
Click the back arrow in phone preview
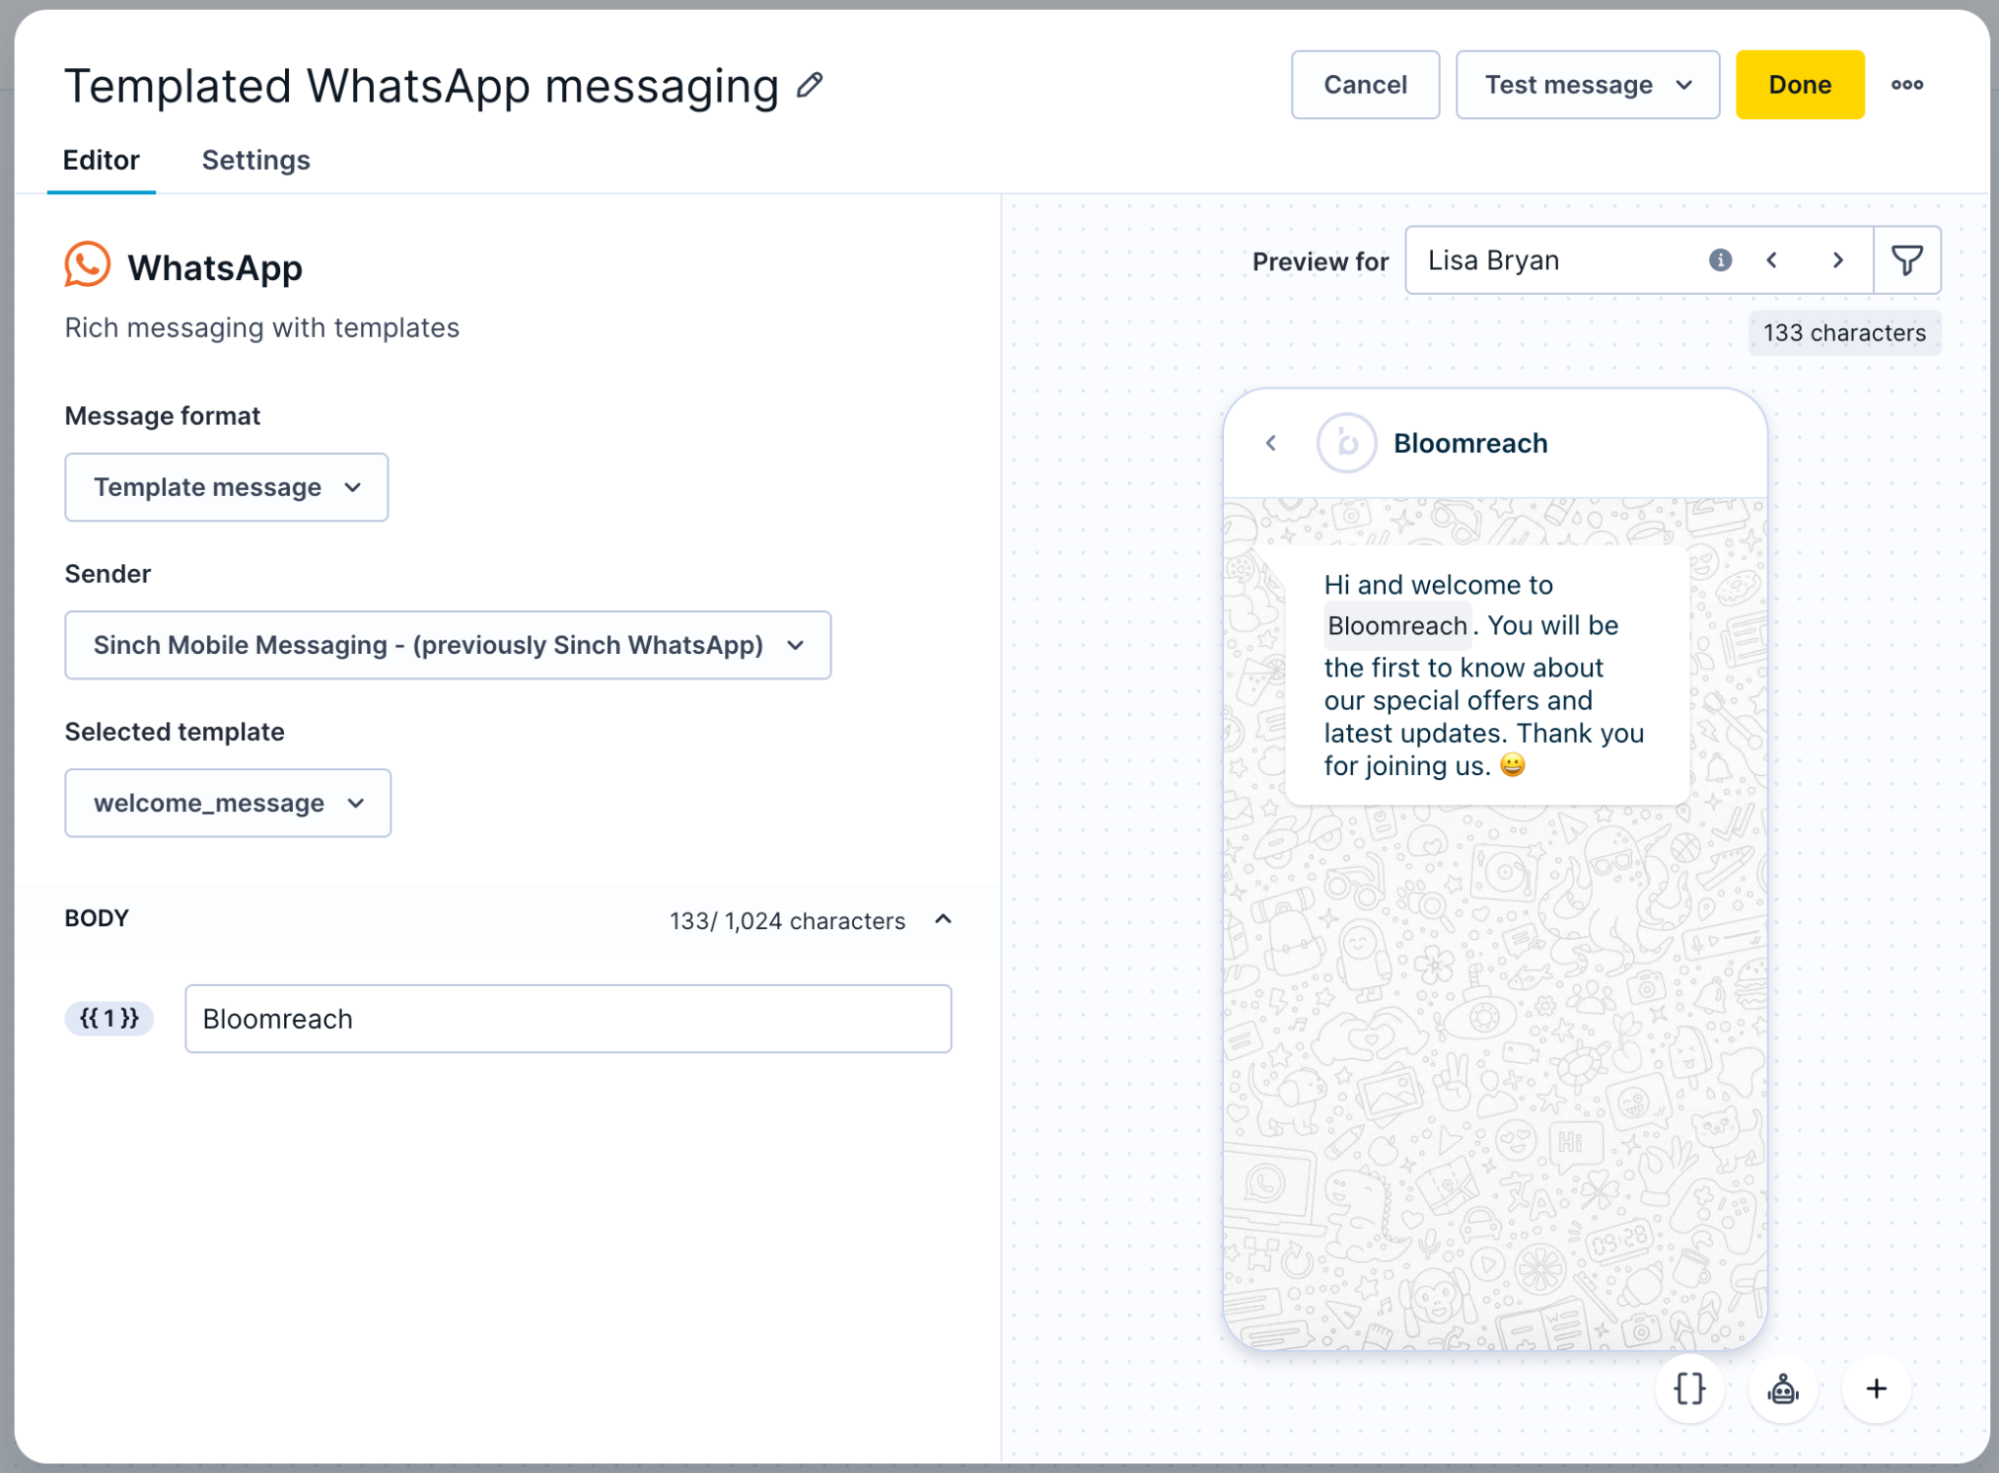coord(1271,443)
